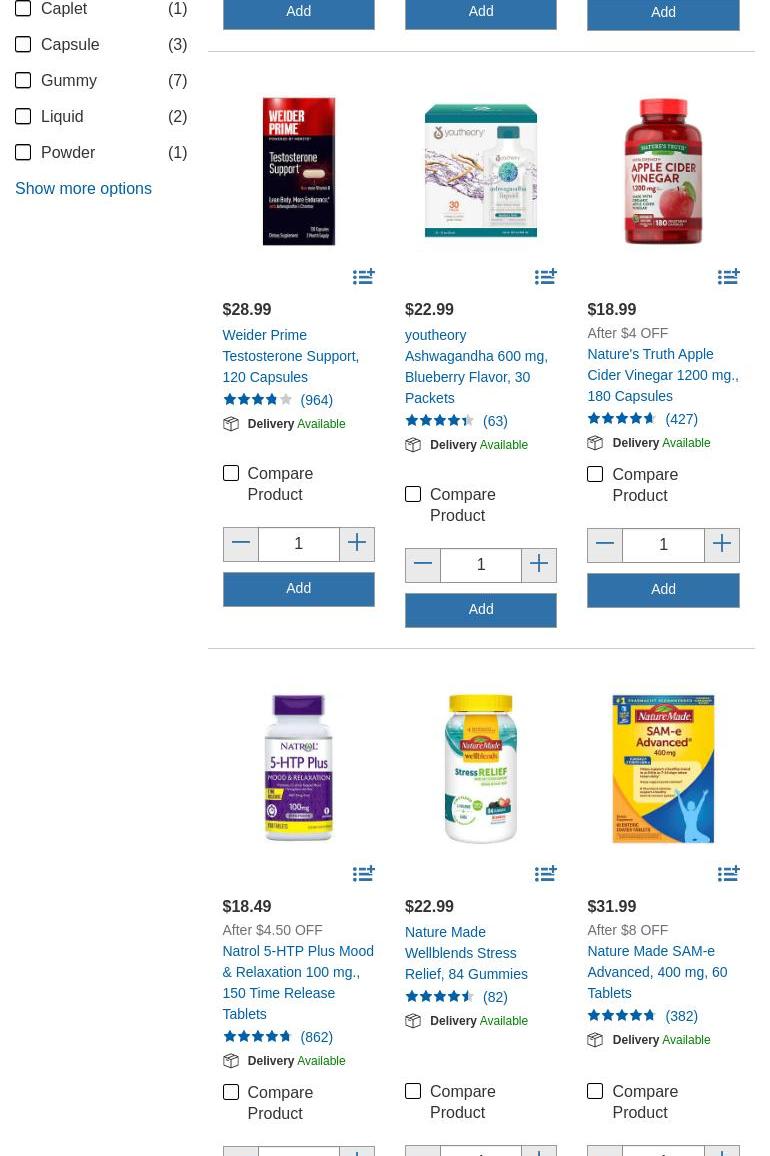Add Nature Made Stress Relief to list icon
This screenshot has height=1156, width=770.
(x=546, y=874)
